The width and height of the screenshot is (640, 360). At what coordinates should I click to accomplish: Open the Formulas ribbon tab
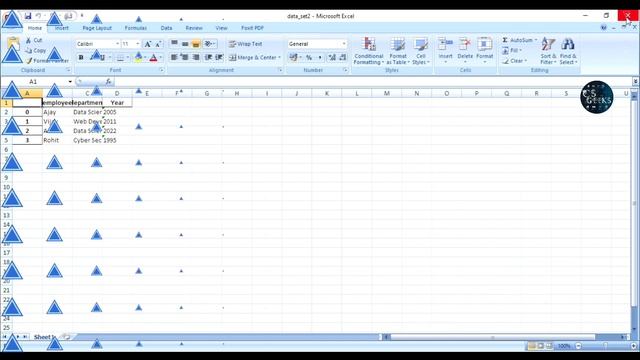136,28
